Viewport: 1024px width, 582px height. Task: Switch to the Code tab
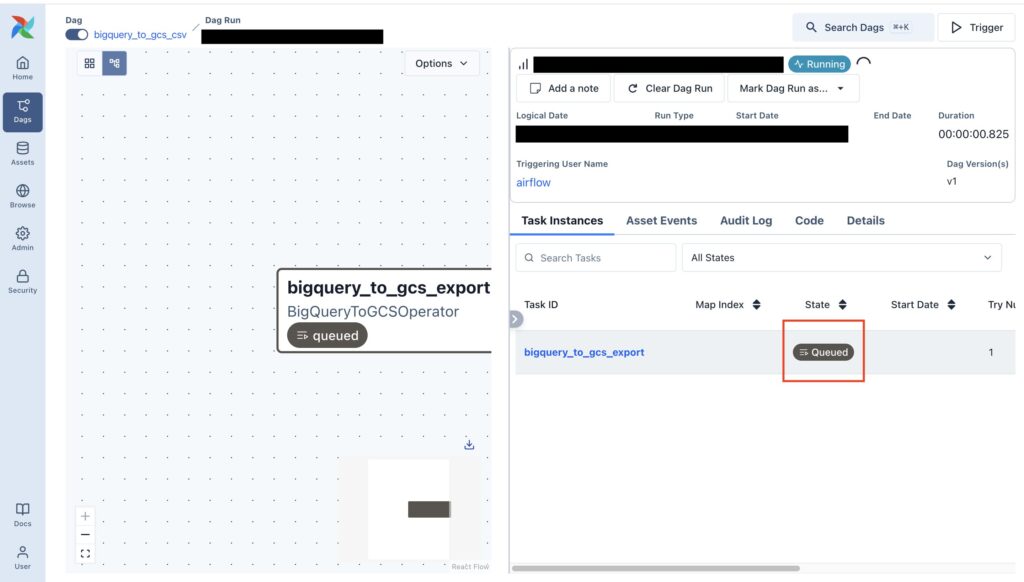pyautogui.click(x=809, y=220)
